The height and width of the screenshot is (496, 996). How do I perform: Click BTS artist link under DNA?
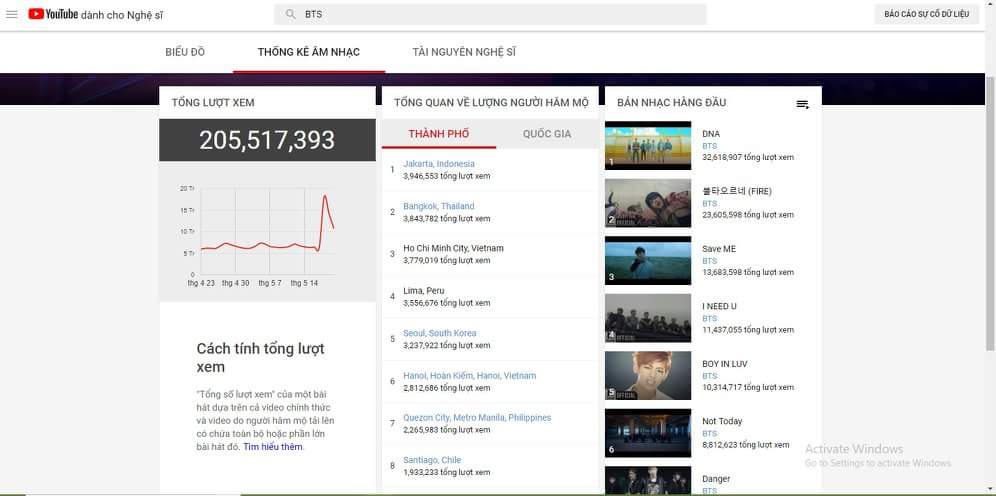coord(710,146)
